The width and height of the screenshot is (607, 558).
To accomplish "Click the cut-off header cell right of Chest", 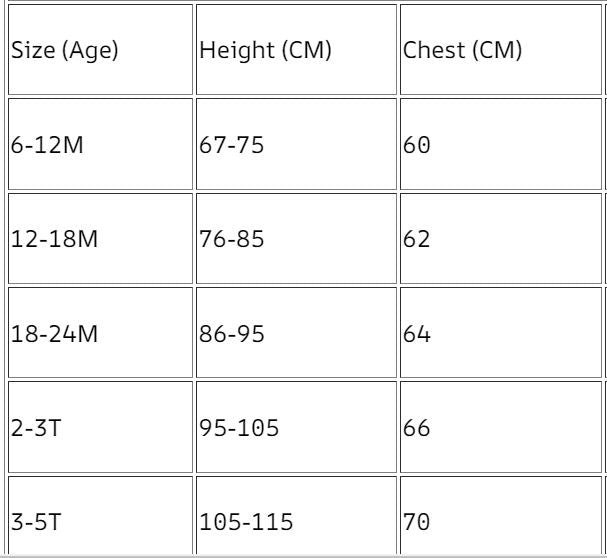I will coord(605,50).
